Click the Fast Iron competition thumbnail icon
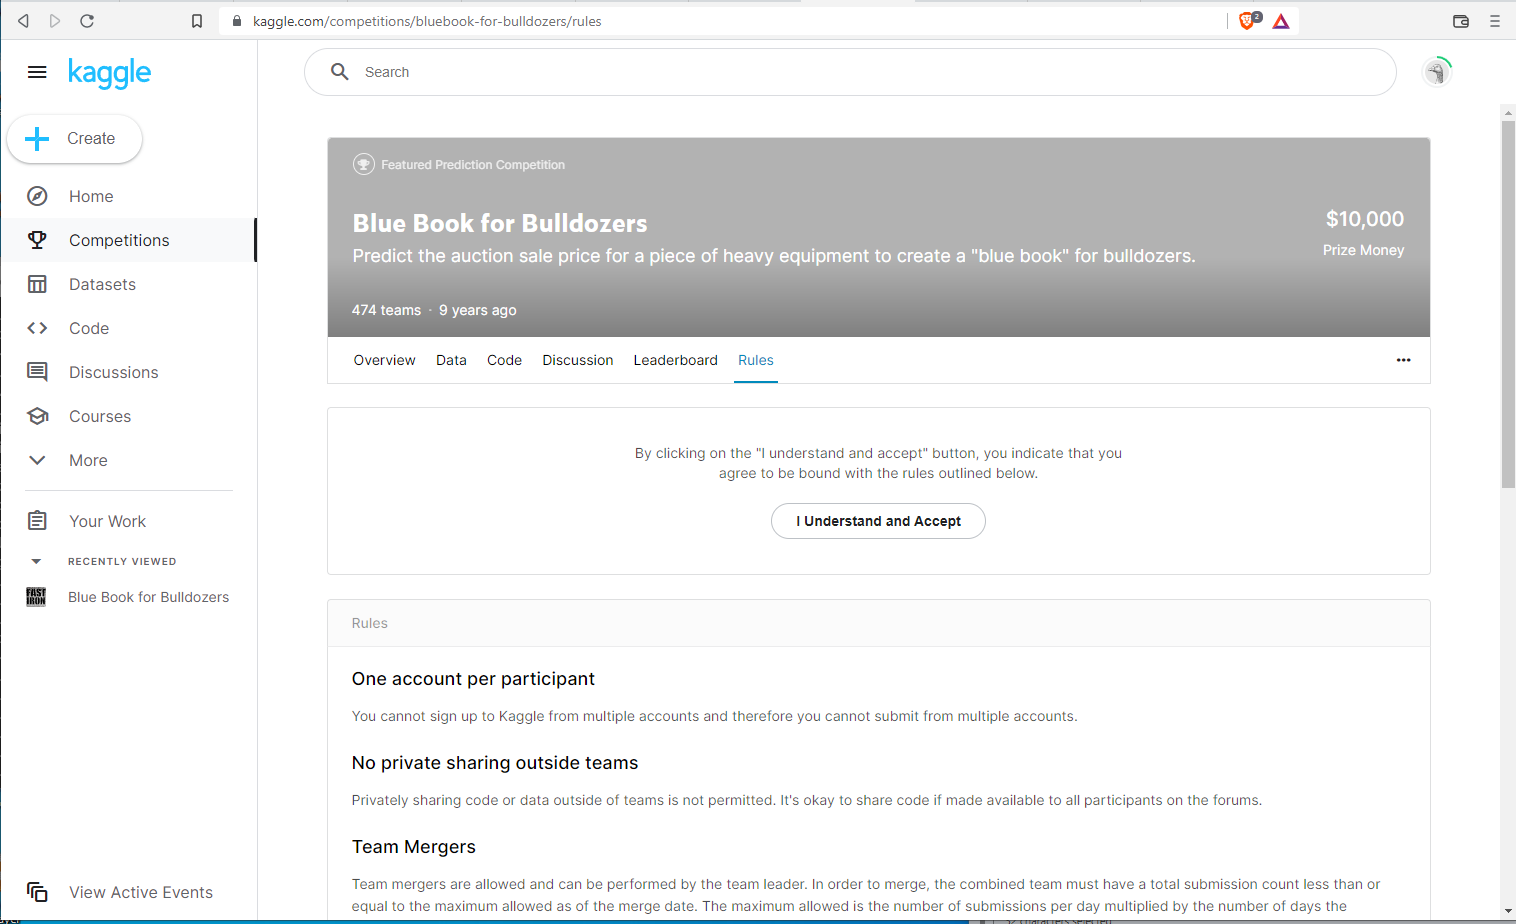This screenshot has width=1516, height=924. coord(36,597)
